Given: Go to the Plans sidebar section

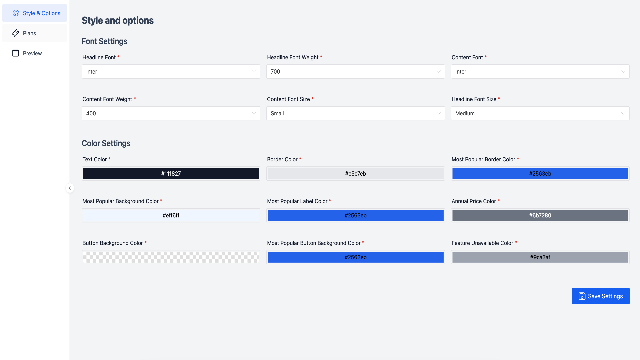Looking at the screenshot, I should point(35,33).
